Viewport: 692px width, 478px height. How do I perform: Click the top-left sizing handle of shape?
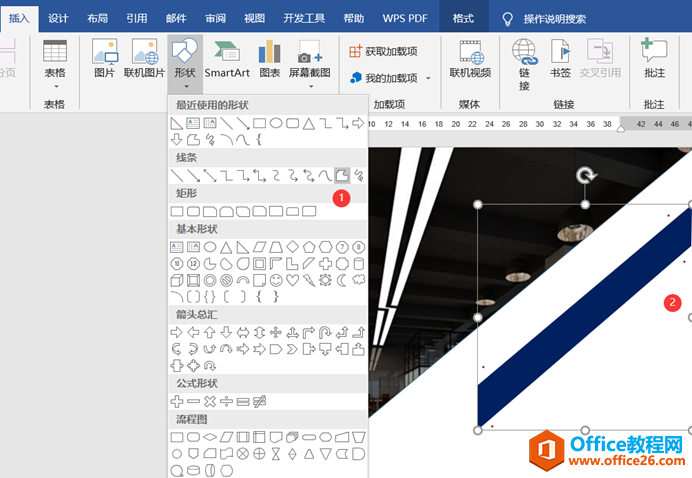478,204
